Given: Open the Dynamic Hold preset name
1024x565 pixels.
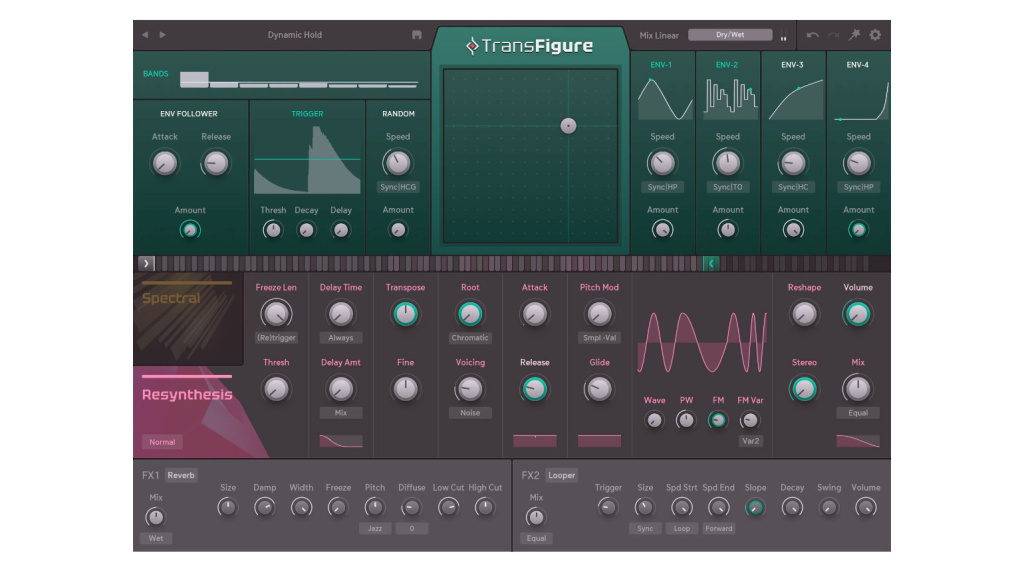Looking at the screenshot, I should click(x=295, y=35).
